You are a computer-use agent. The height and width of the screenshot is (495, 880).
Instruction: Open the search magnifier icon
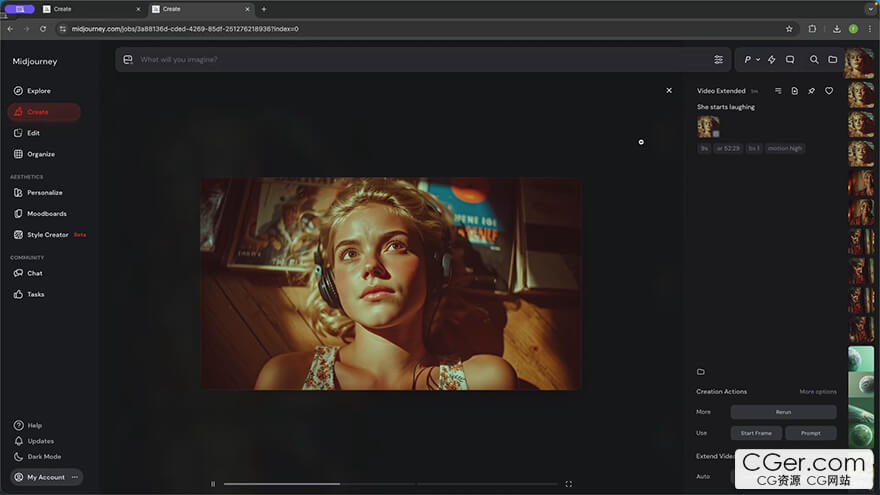pos(814,60)
